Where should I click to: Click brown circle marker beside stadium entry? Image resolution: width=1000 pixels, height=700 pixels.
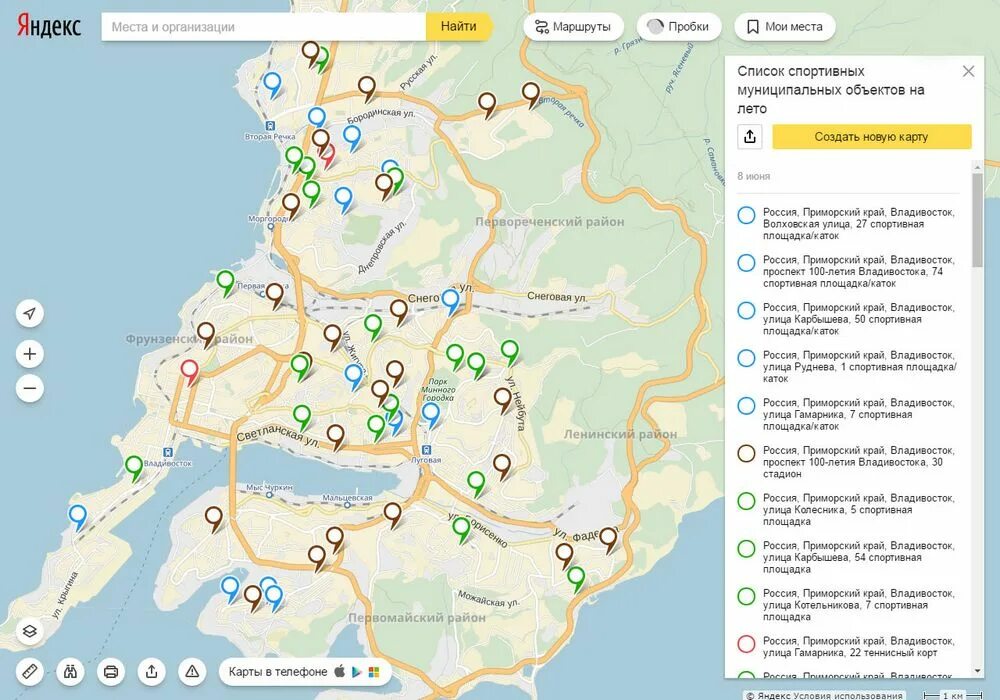tap(746, 453)
